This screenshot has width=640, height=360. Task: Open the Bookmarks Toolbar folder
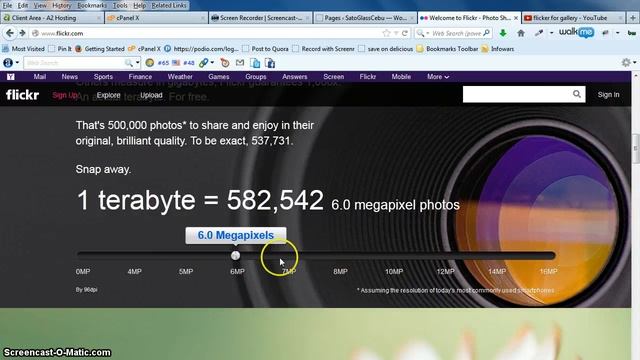pos(447,49)
